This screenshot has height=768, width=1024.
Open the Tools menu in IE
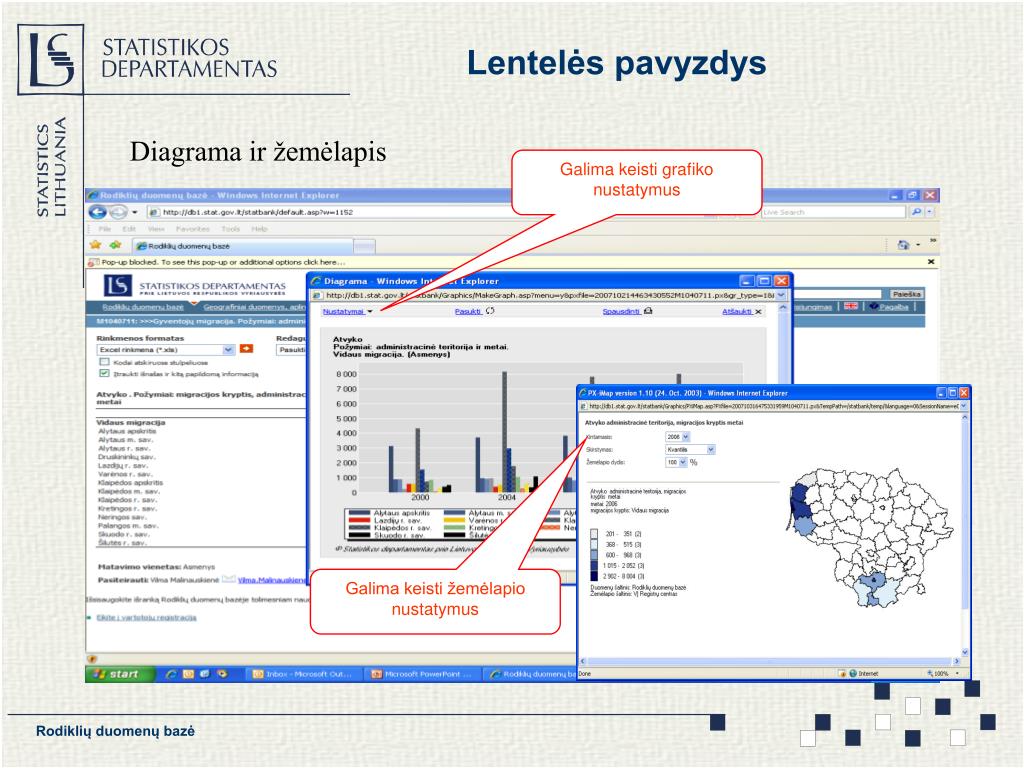pos(231,229)
